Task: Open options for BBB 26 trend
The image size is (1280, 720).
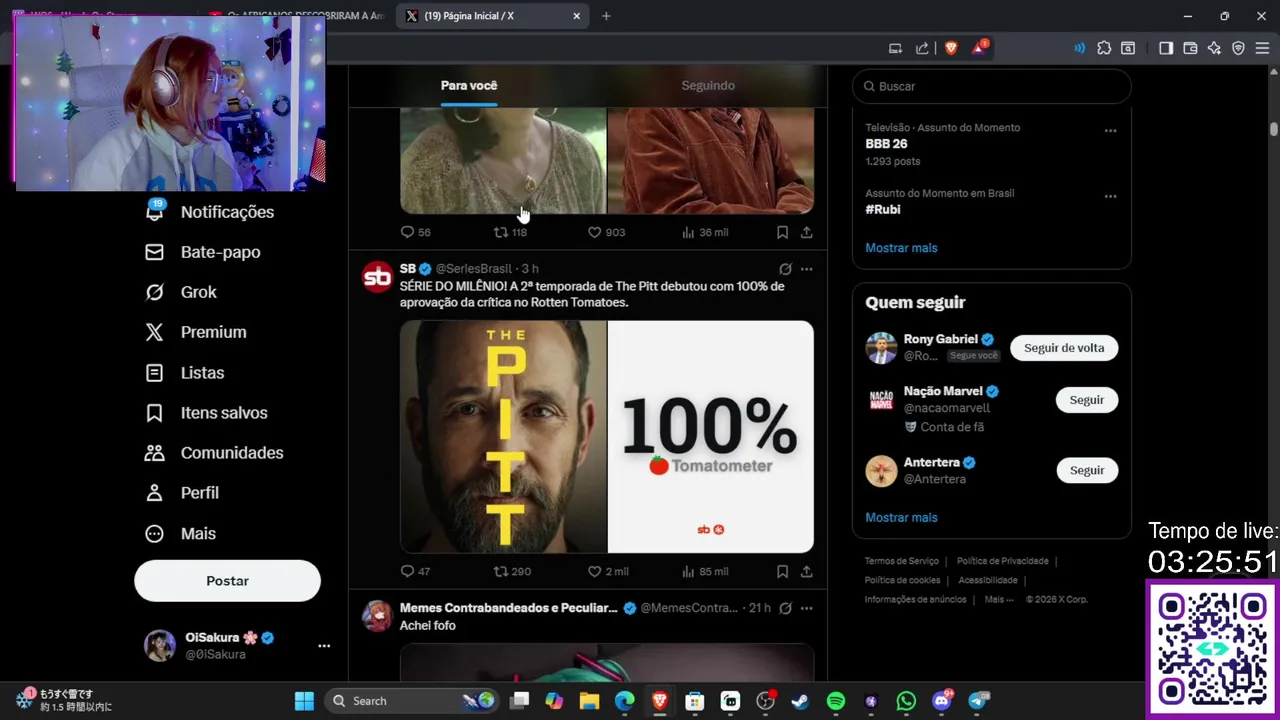Action: pos(1110,131)
